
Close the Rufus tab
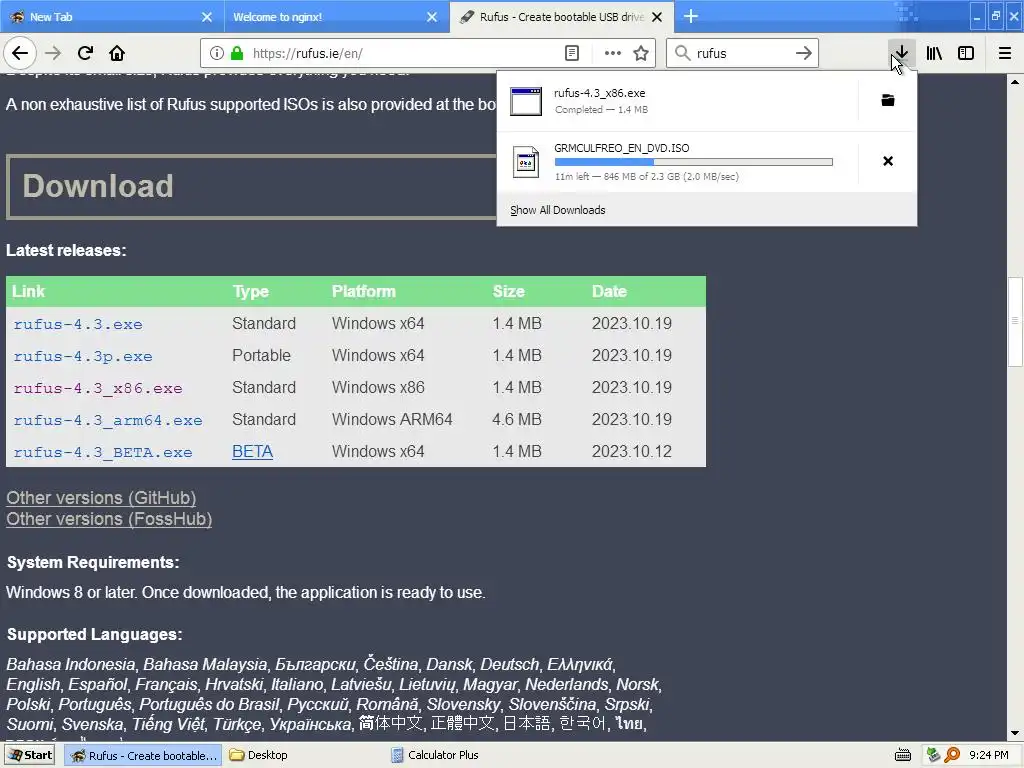coord(657,17)
